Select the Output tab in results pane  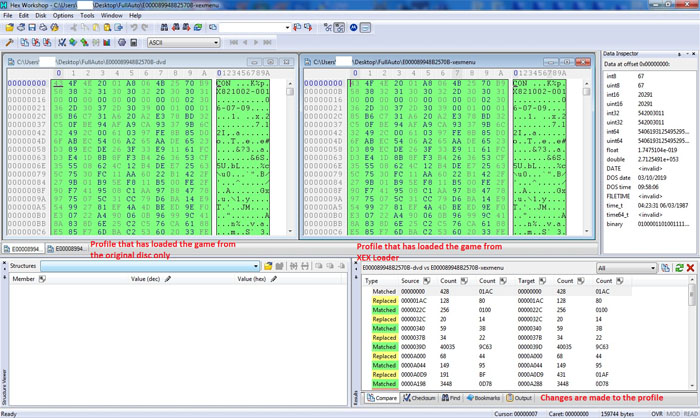520,398
